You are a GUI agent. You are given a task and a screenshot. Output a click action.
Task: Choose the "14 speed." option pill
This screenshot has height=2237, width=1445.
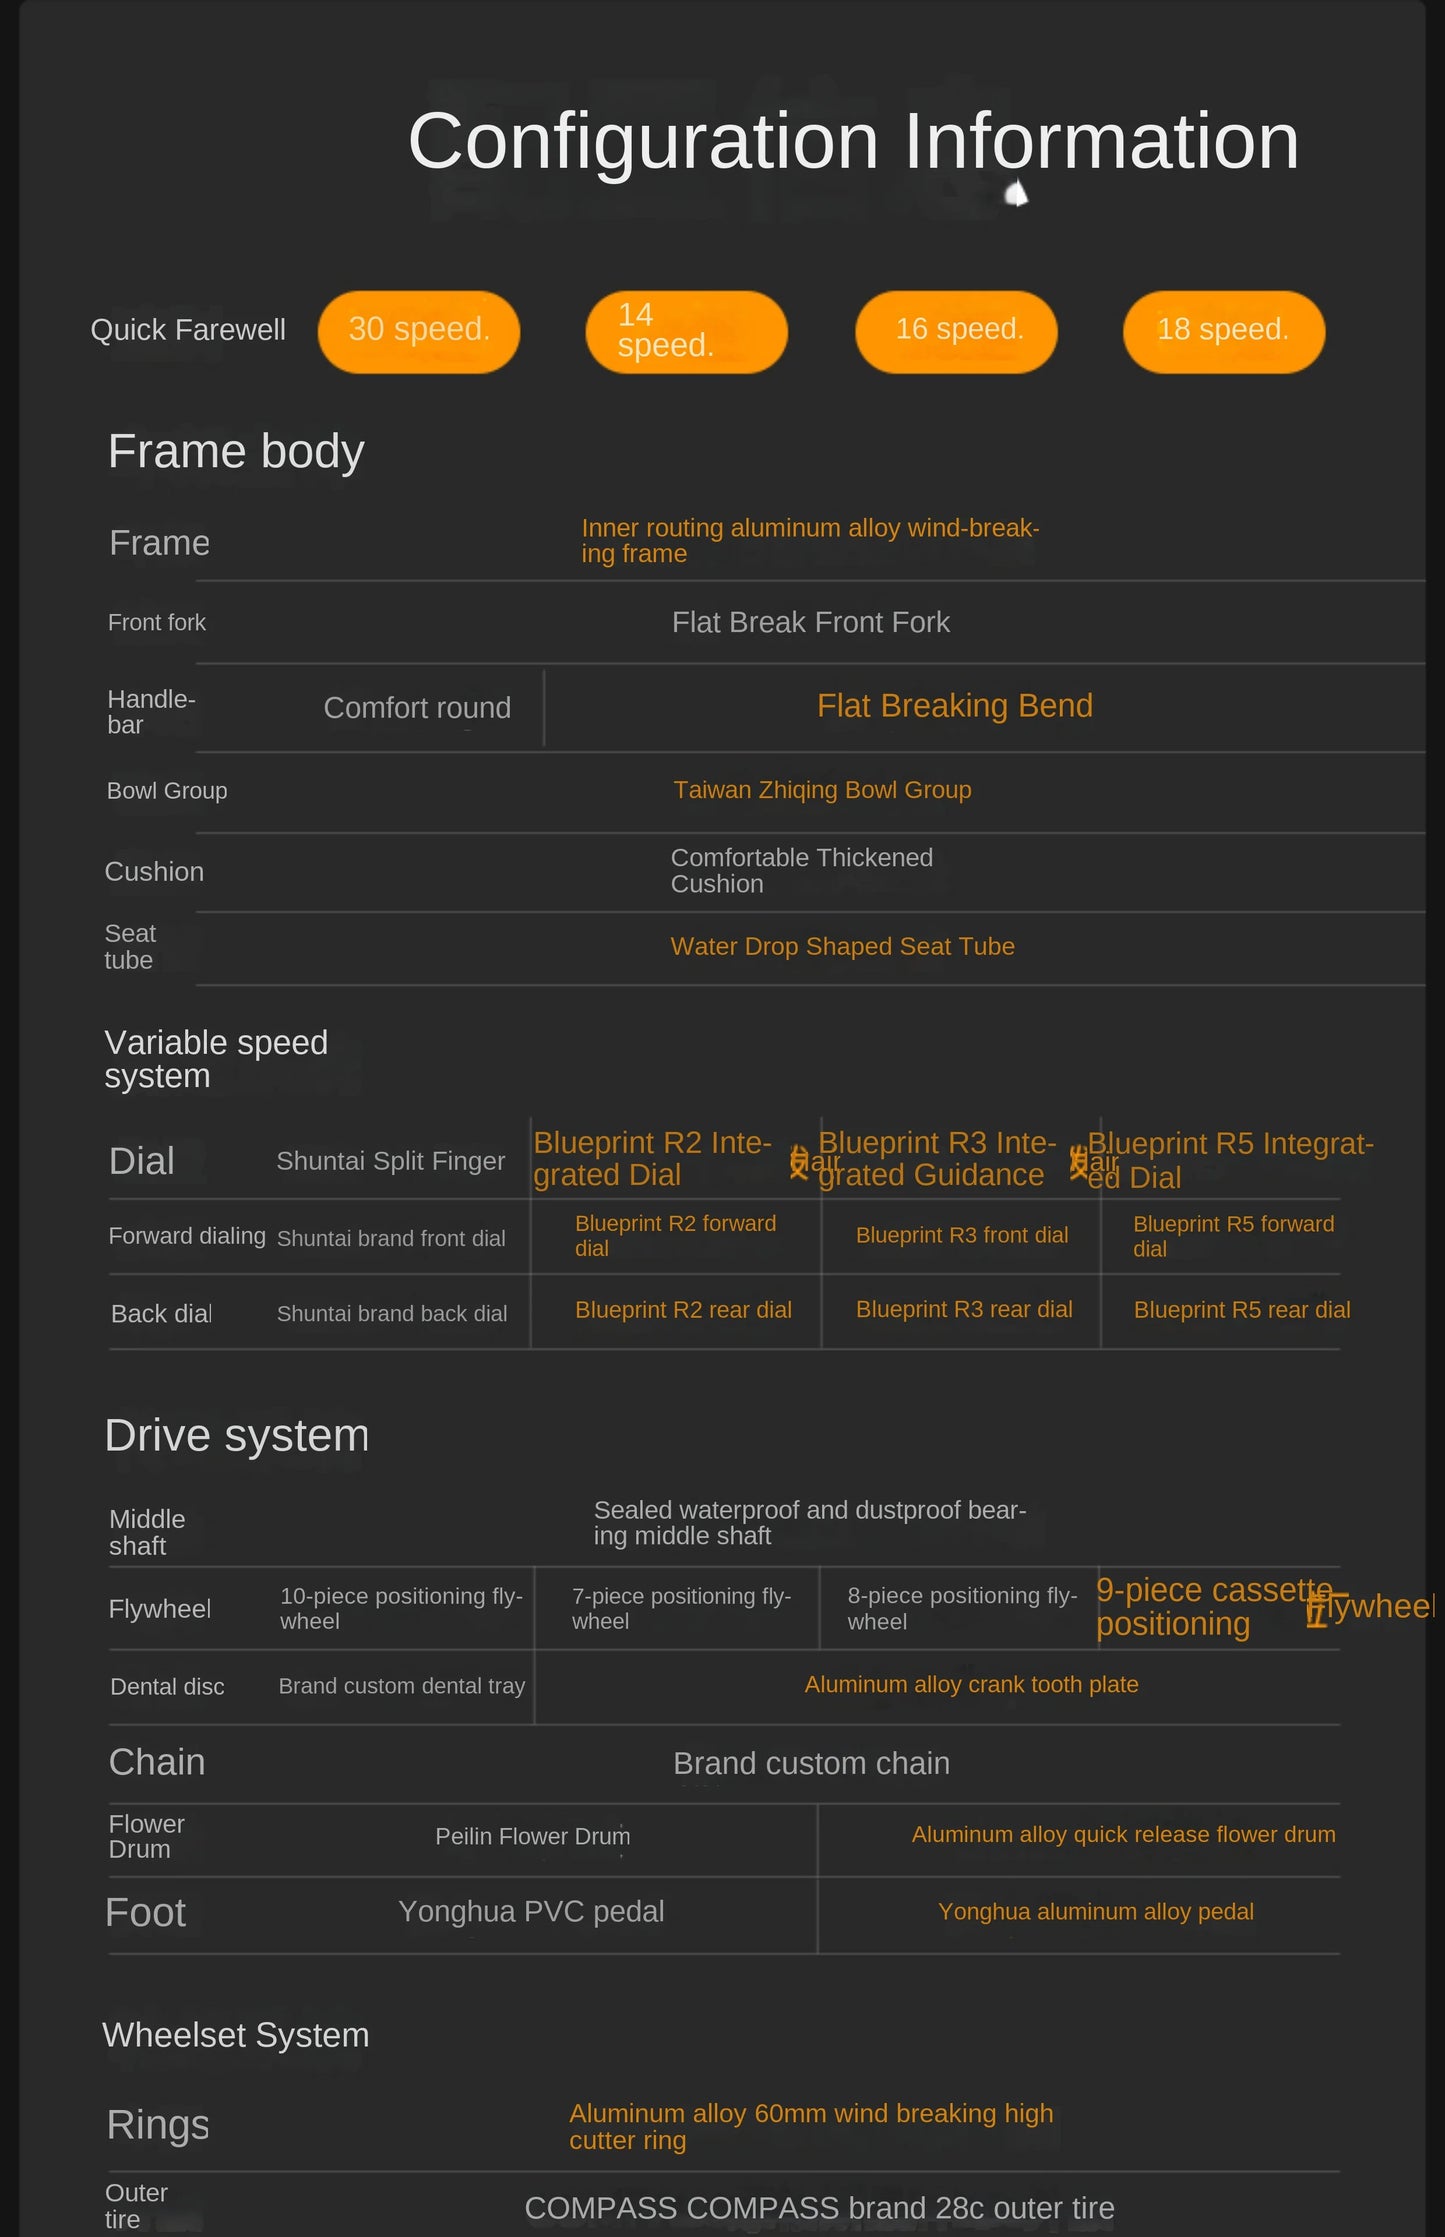click(x=686, y=331)
